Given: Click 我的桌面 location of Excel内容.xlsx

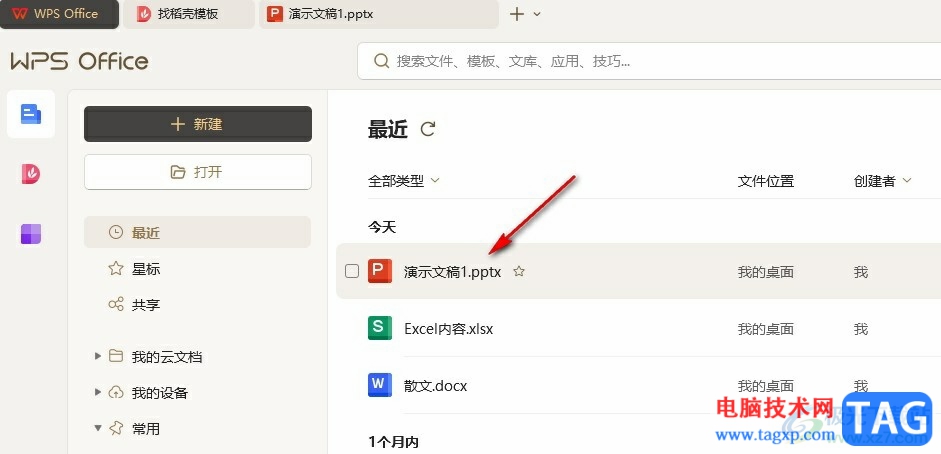Looking at the screenshot, I should point(766,329).
